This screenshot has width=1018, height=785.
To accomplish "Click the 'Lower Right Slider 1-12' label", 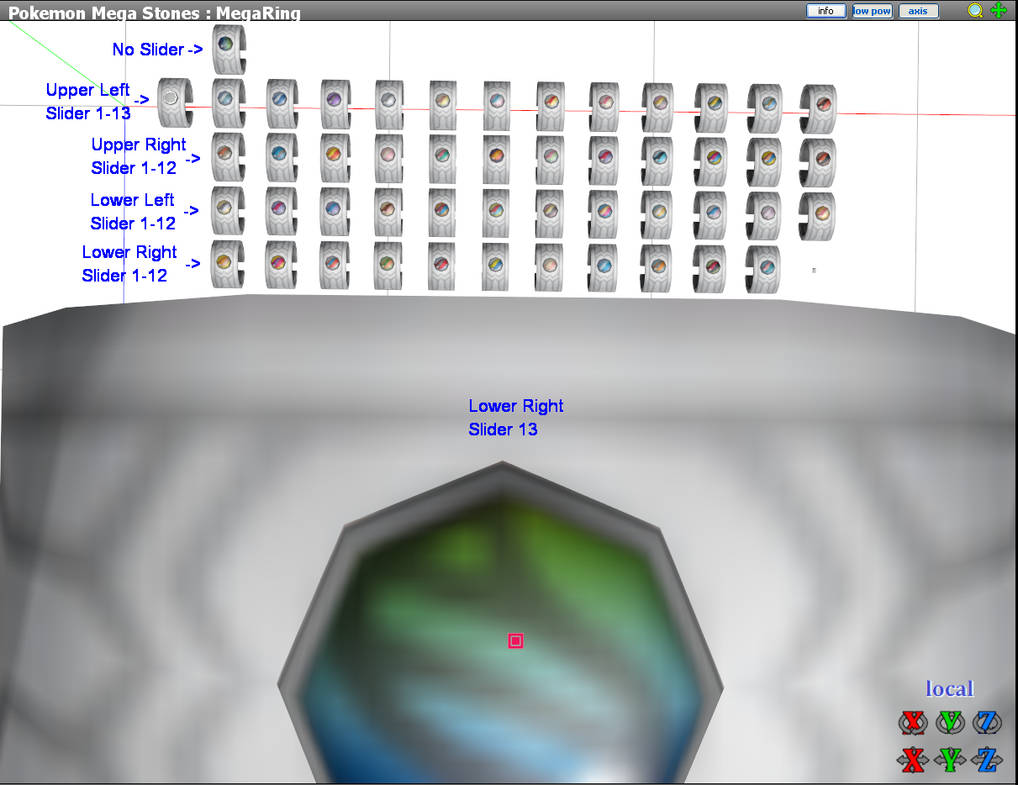I will pos(129,264).
